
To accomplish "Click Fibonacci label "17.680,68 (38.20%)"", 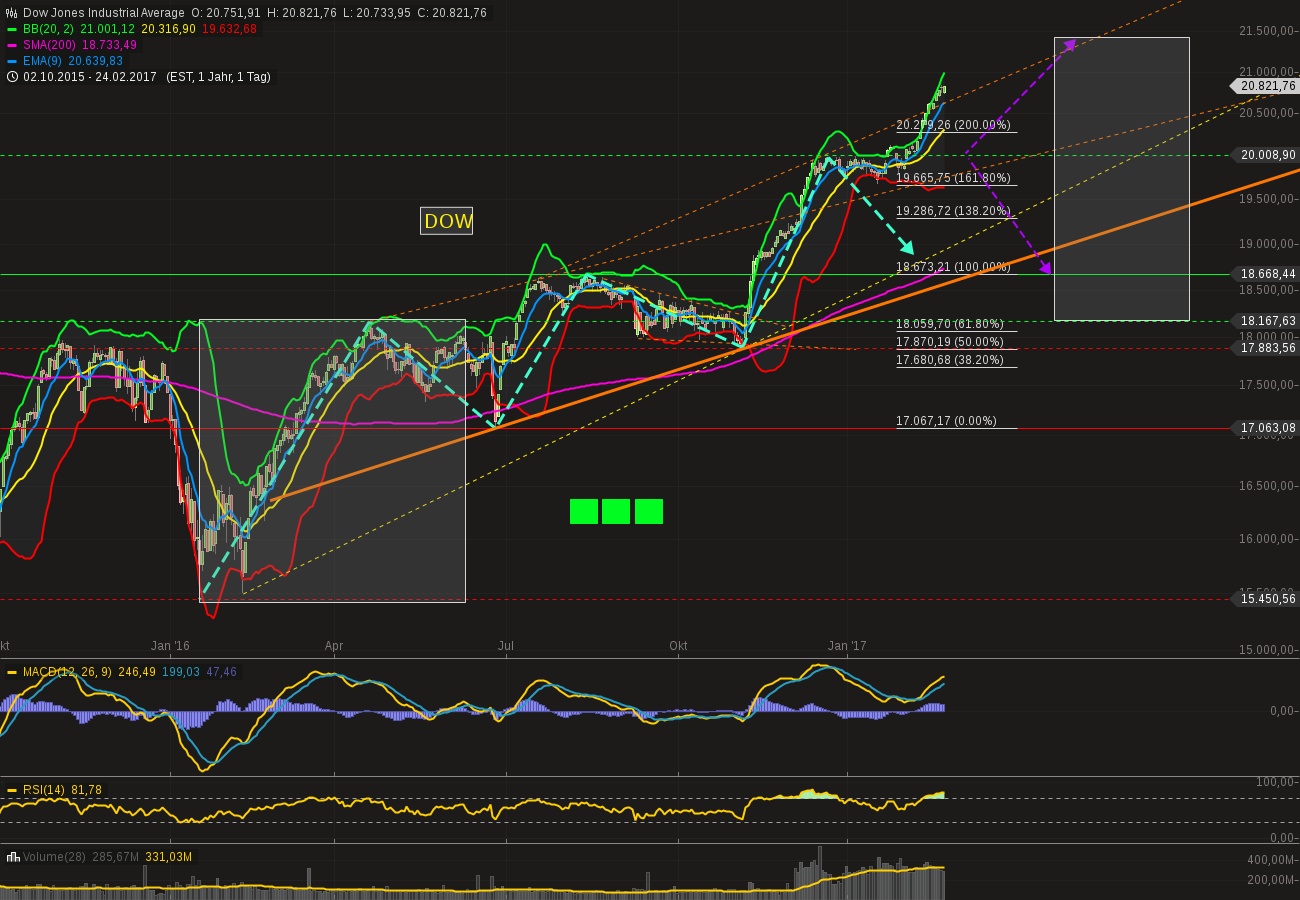I will coord(949,360).
